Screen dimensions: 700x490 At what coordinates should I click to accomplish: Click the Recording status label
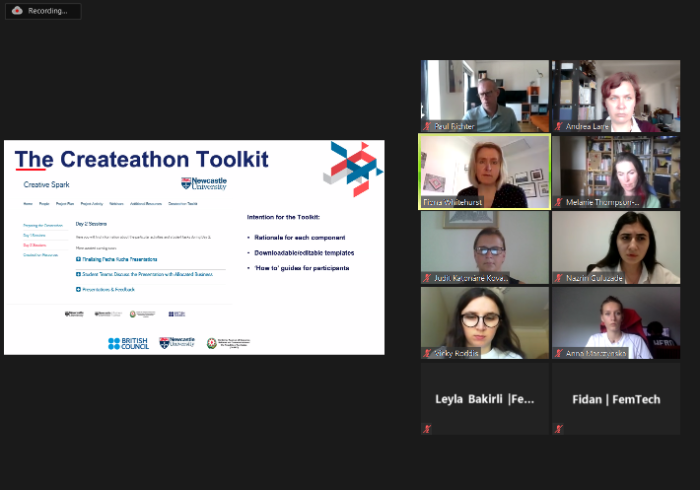click(49, 11)
